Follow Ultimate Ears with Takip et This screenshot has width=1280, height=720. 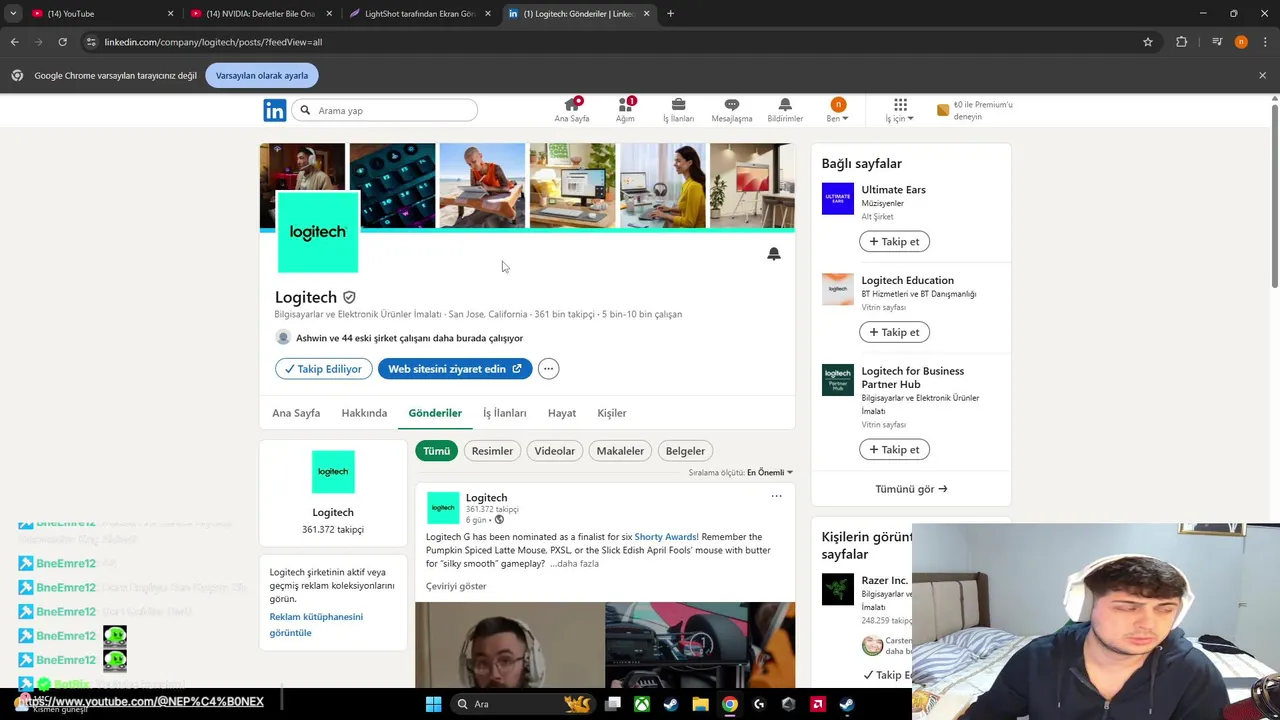(894, 241)
